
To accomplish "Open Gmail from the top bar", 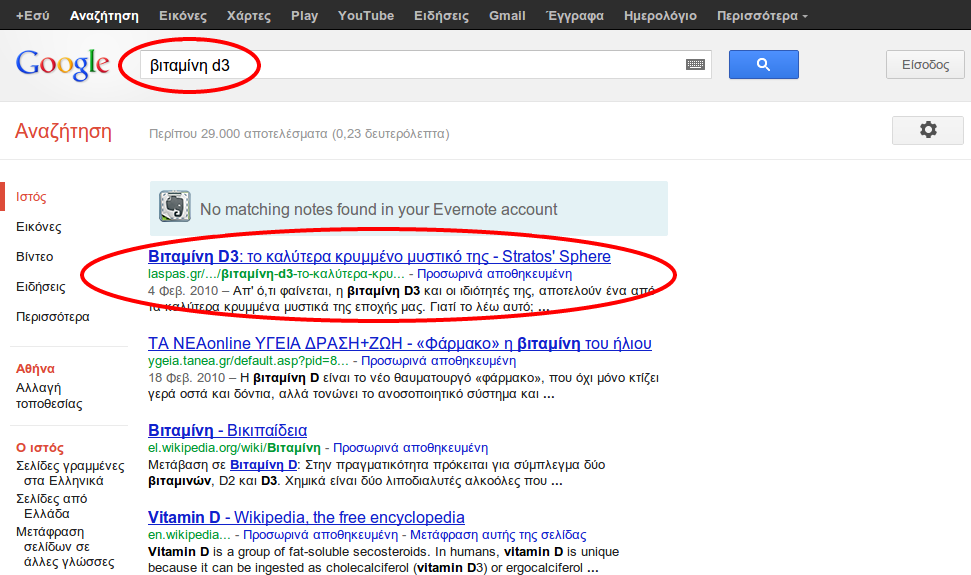I will 507,15.
